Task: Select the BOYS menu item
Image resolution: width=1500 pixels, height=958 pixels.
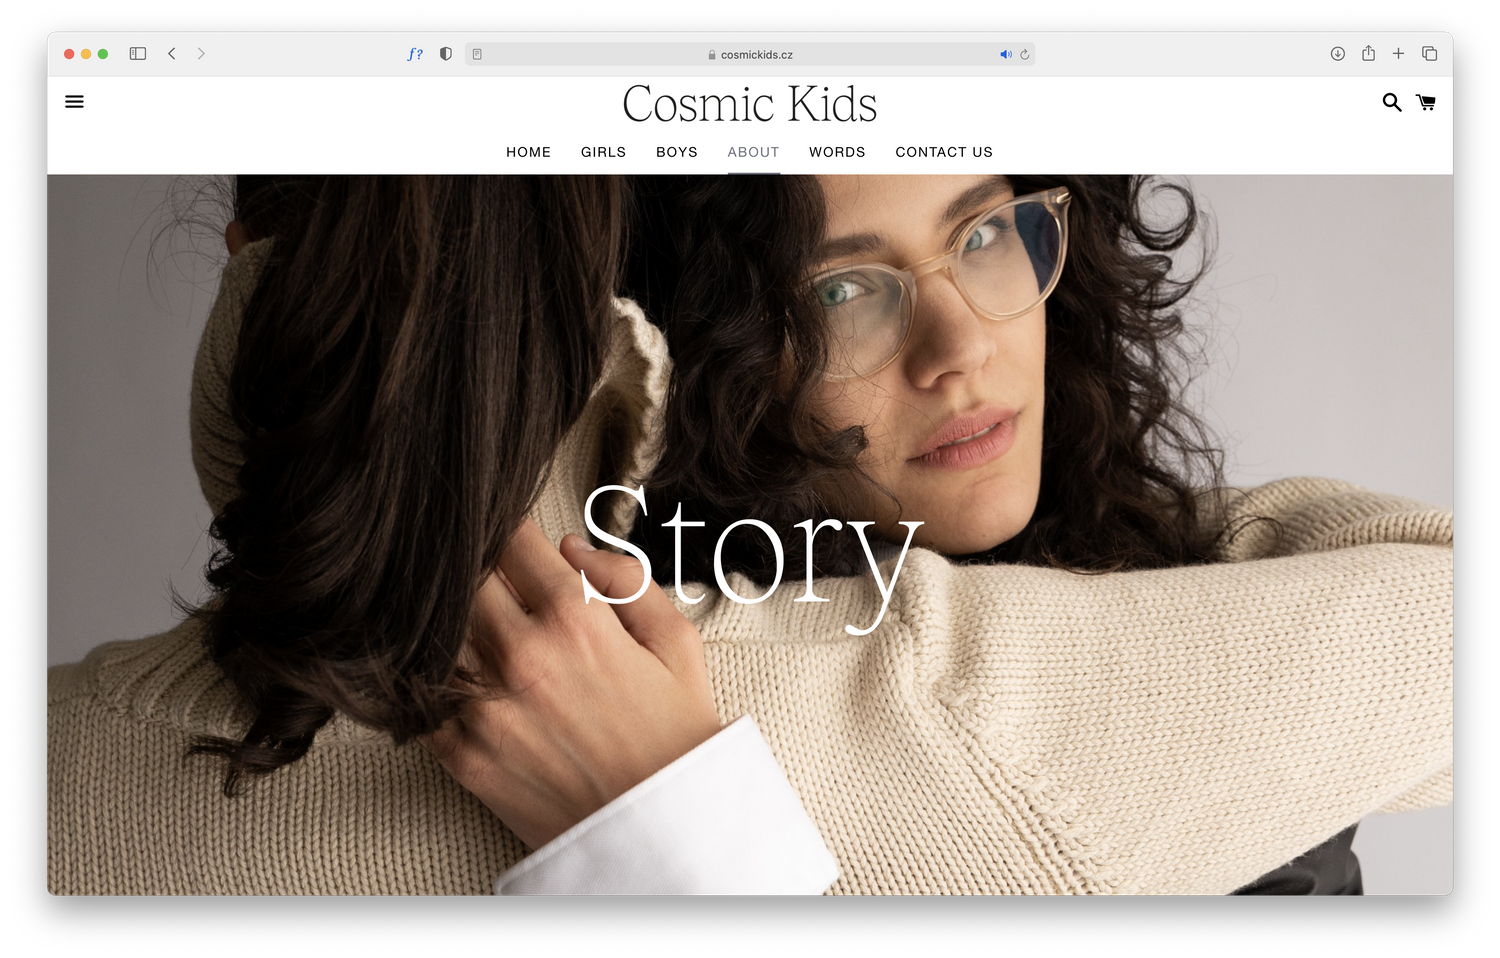Action: pyautogui.click(x=677, y=152)
